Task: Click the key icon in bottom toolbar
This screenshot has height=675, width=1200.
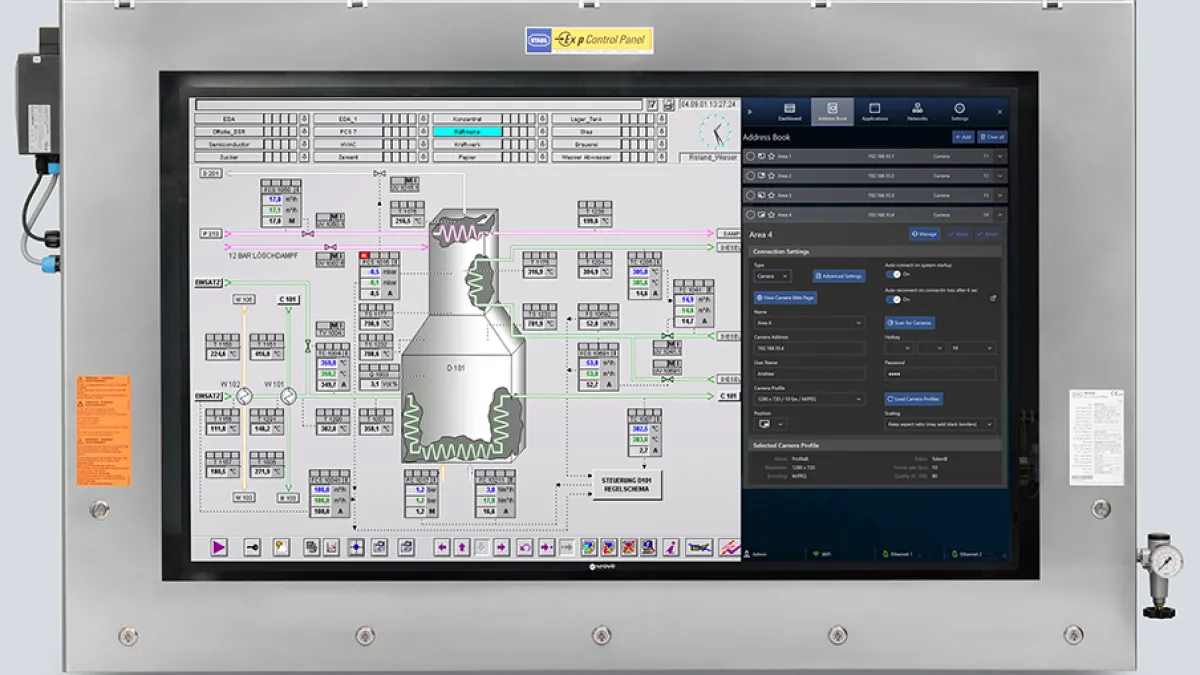Action: coord(253,547)
